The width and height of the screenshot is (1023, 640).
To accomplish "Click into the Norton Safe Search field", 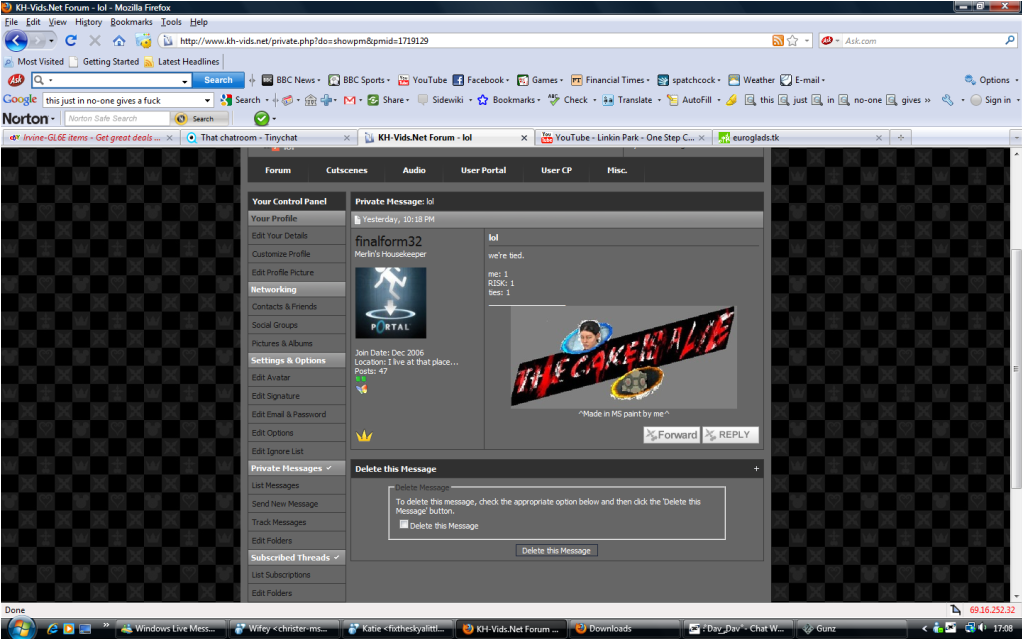I will 117,119.
